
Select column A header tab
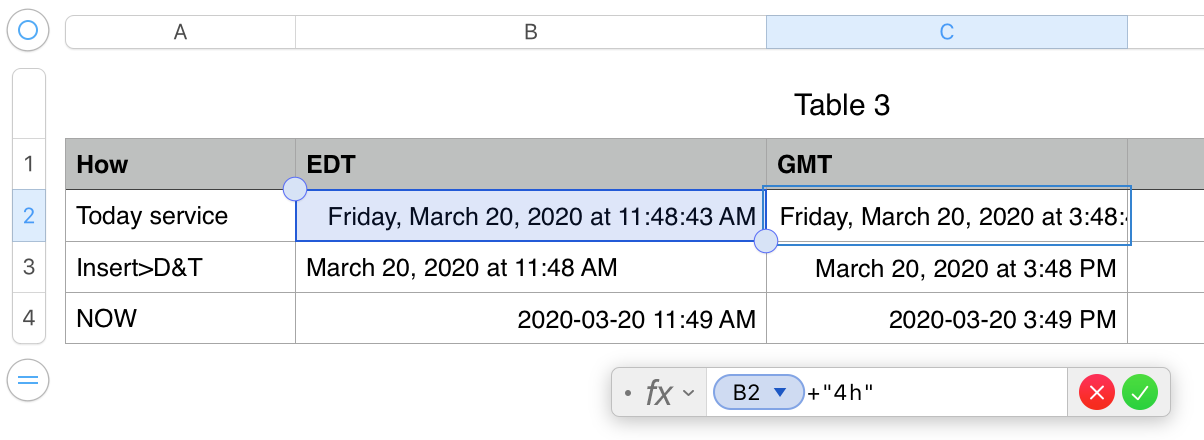pyautogui.click(x=180, y=32)
